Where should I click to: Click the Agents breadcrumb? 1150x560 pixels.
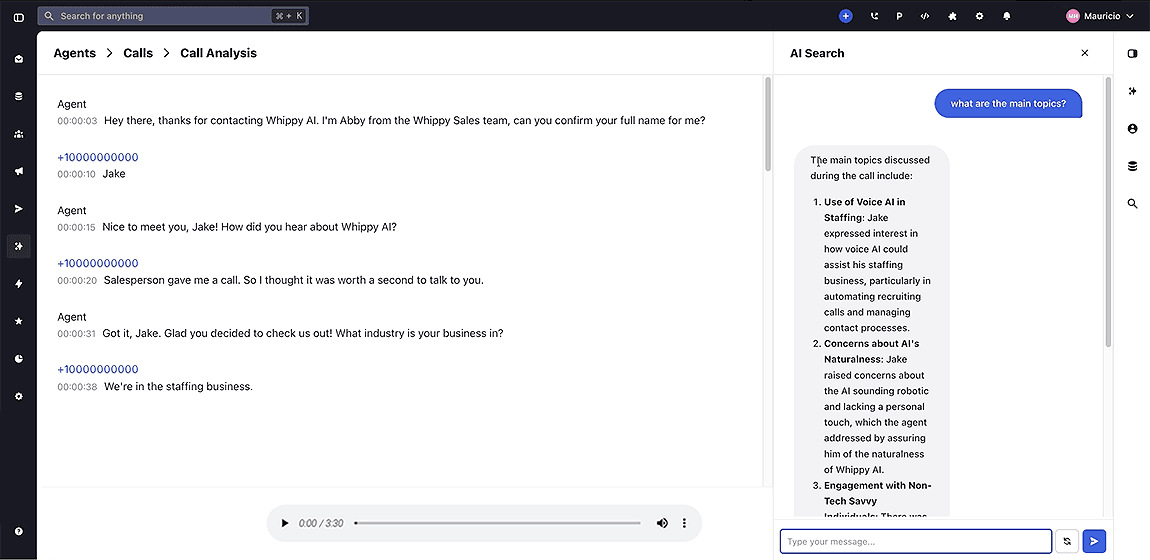click(75, 53)
